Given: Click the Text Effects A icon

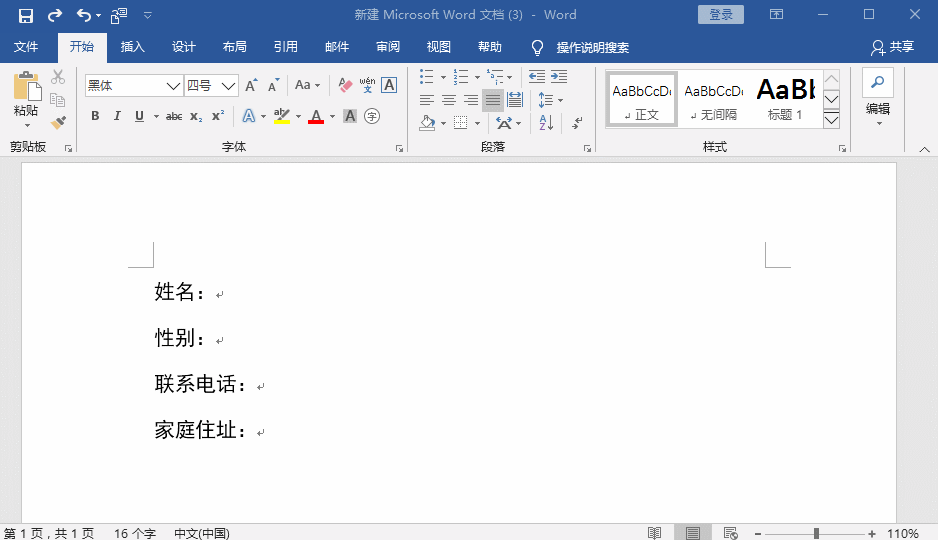Looking at the screenshot, I should point(249,116).
